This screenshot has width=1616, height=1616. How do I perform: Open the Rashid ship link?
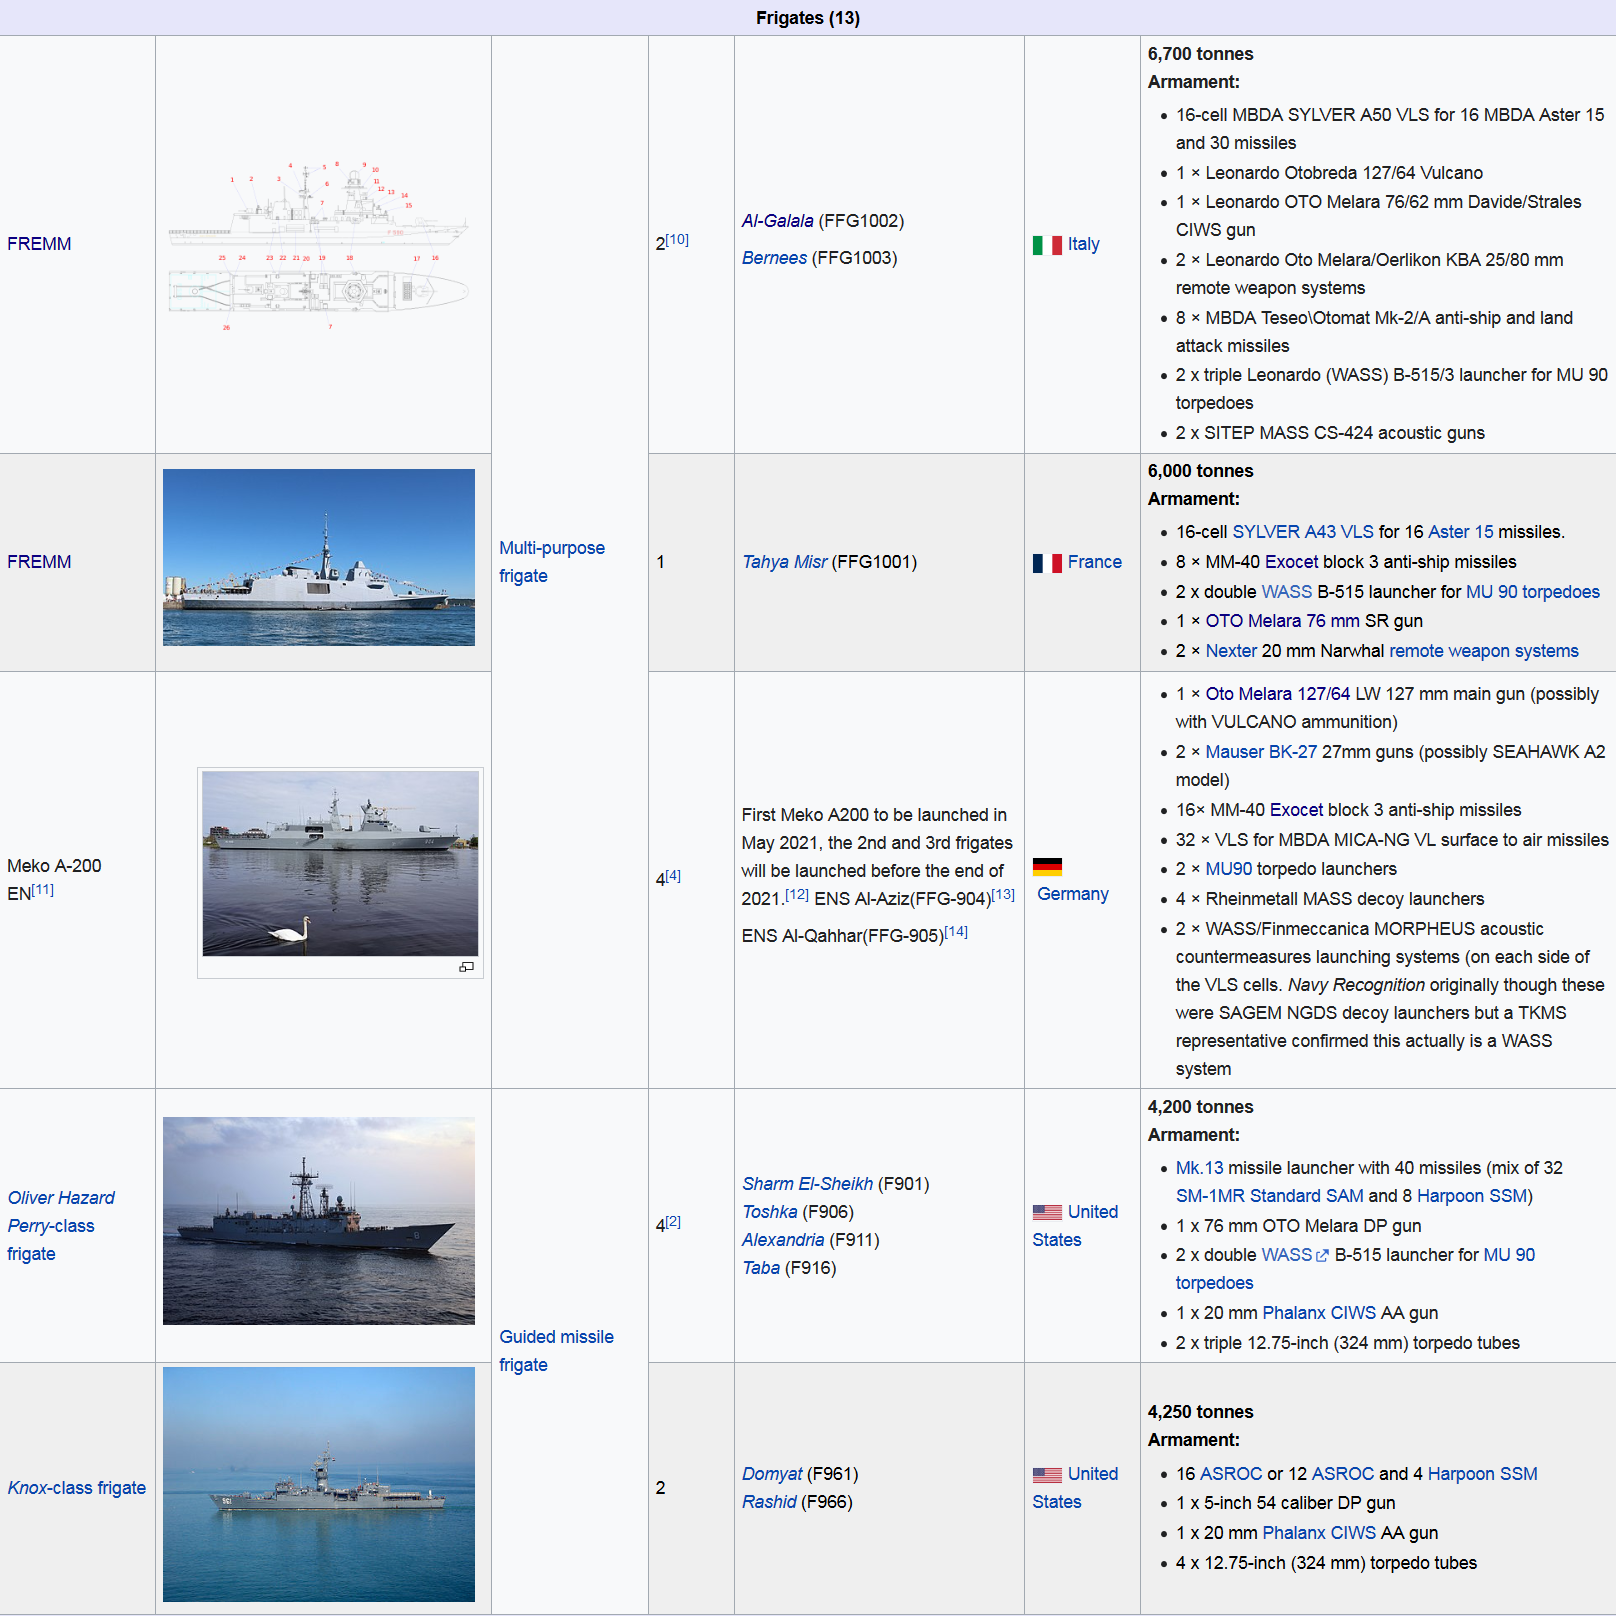tap(769, 1502)
